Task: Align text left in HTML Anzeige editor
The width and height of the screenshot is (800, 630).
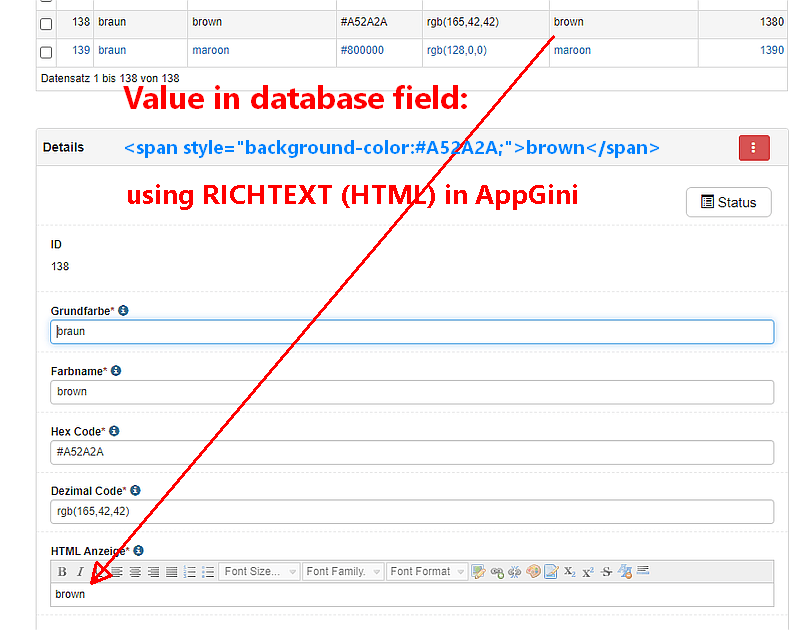Action: tap(117, 572)
